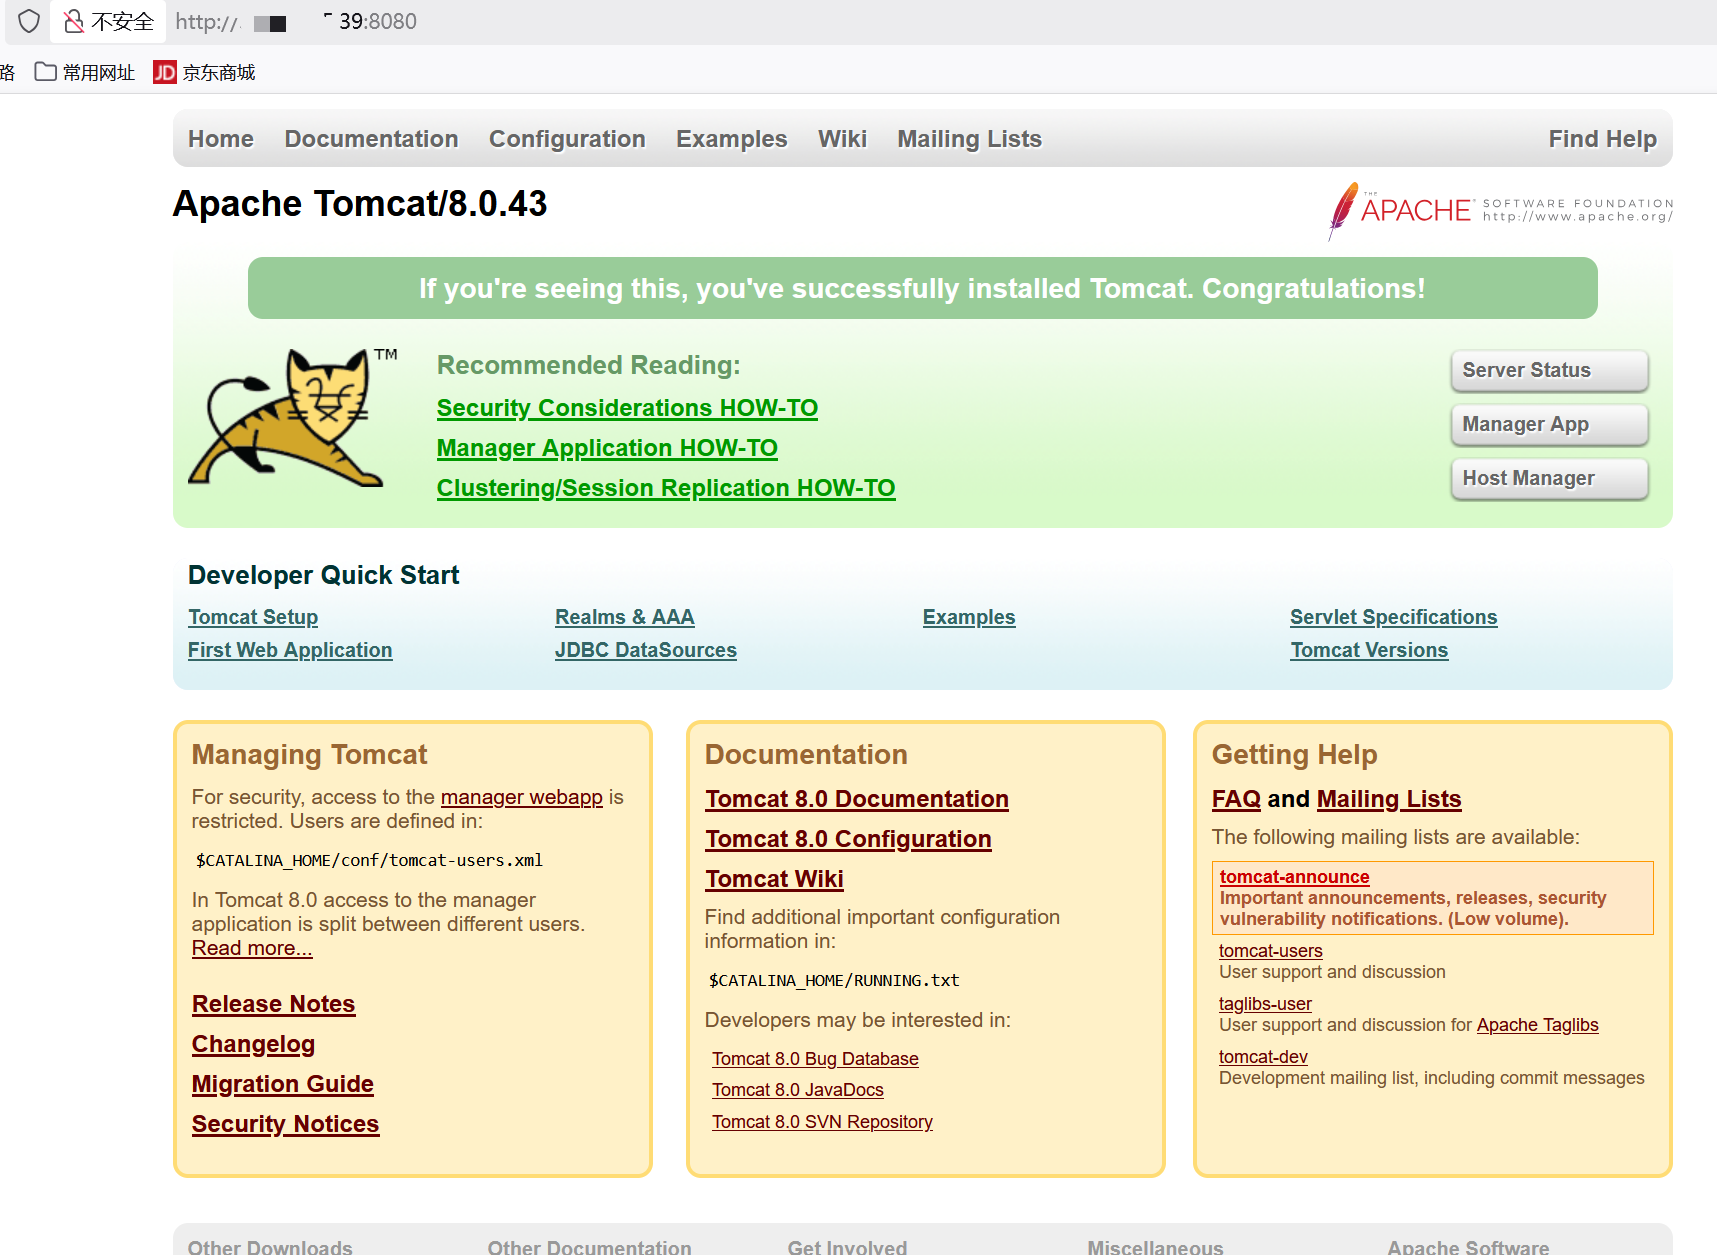
Task: Open Tomcat 8.0 Configuration link
Action: (848, 839)
